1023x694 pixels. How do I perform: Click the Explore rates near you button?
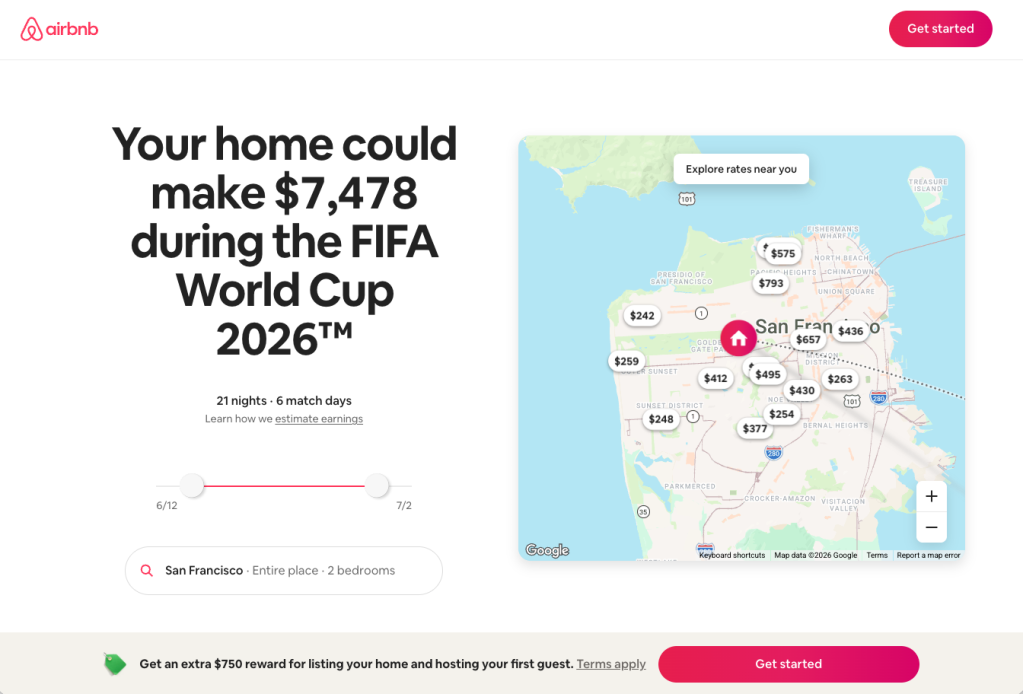(740, 168)
